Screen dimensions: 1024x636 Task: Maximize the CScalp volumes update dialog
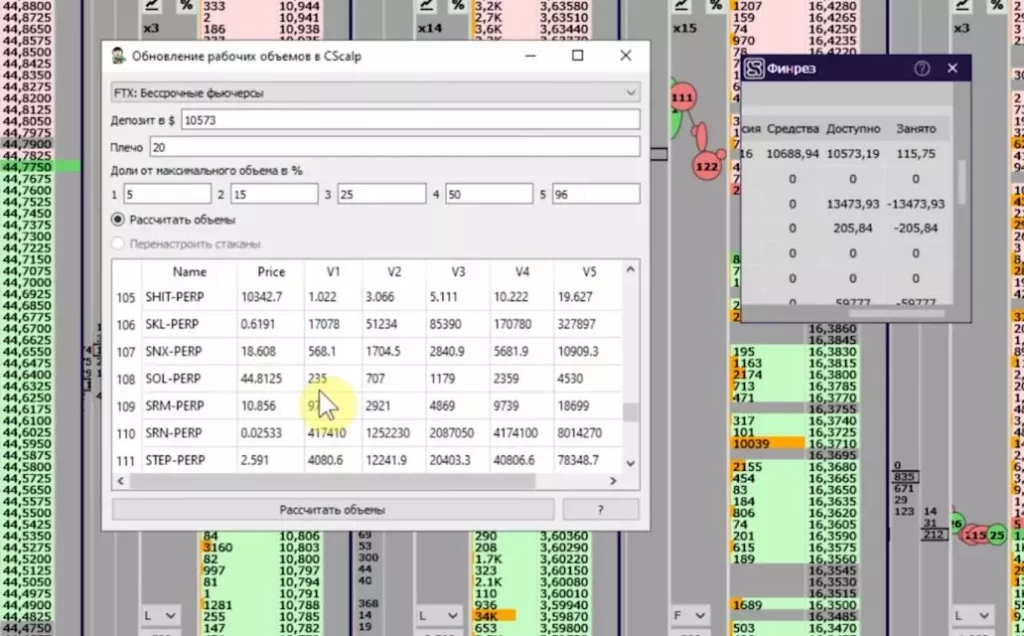[577, 56]
